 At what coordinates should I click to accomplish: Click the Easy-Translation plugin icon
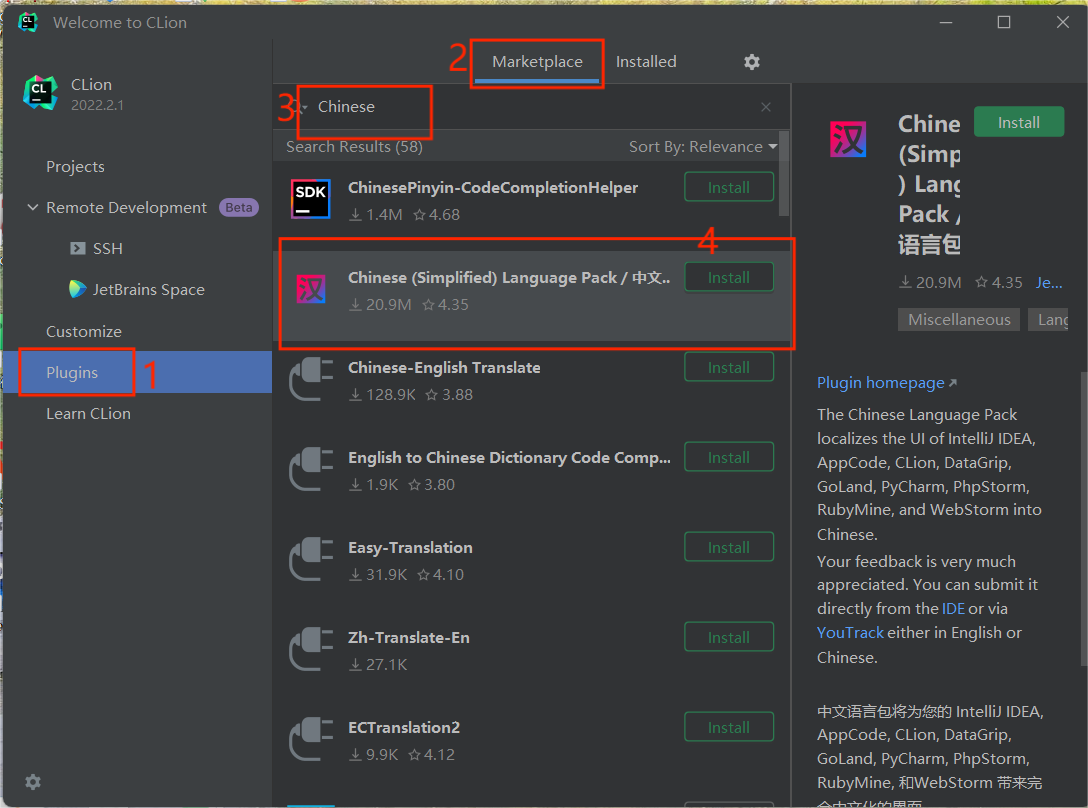[310, 560]
